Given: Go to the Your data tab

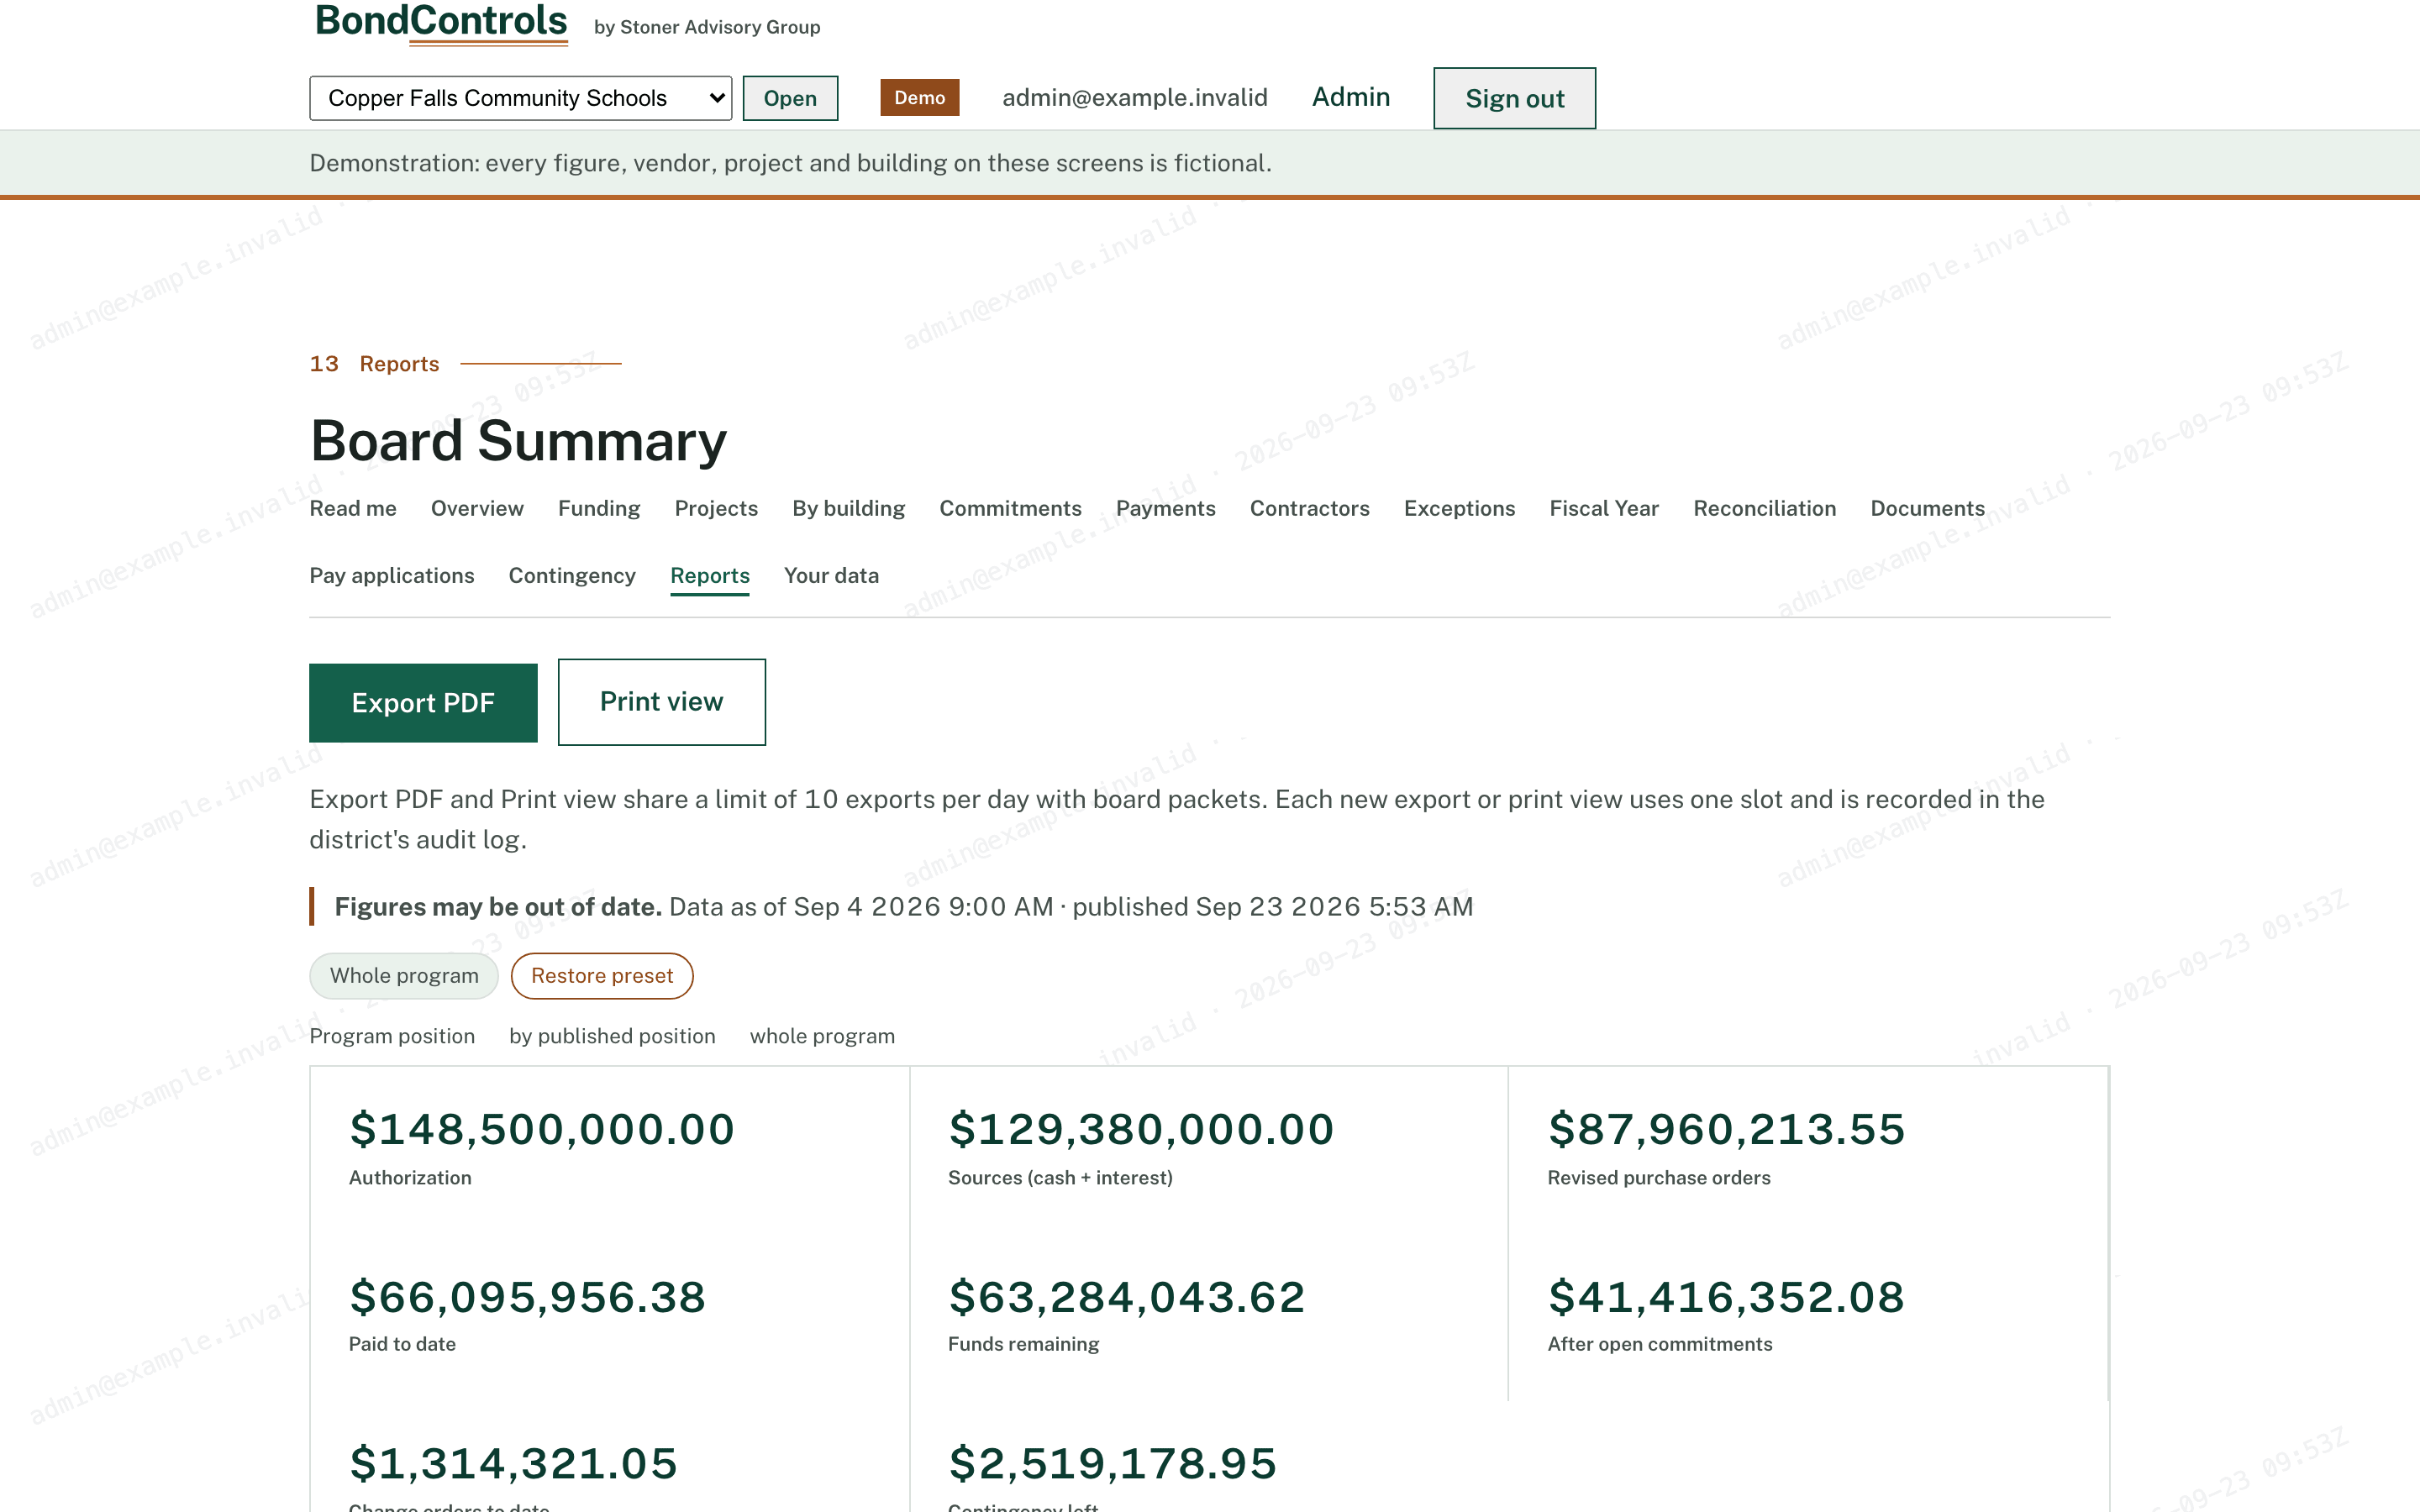Looking at the screenshot, I should coord(831,575).
